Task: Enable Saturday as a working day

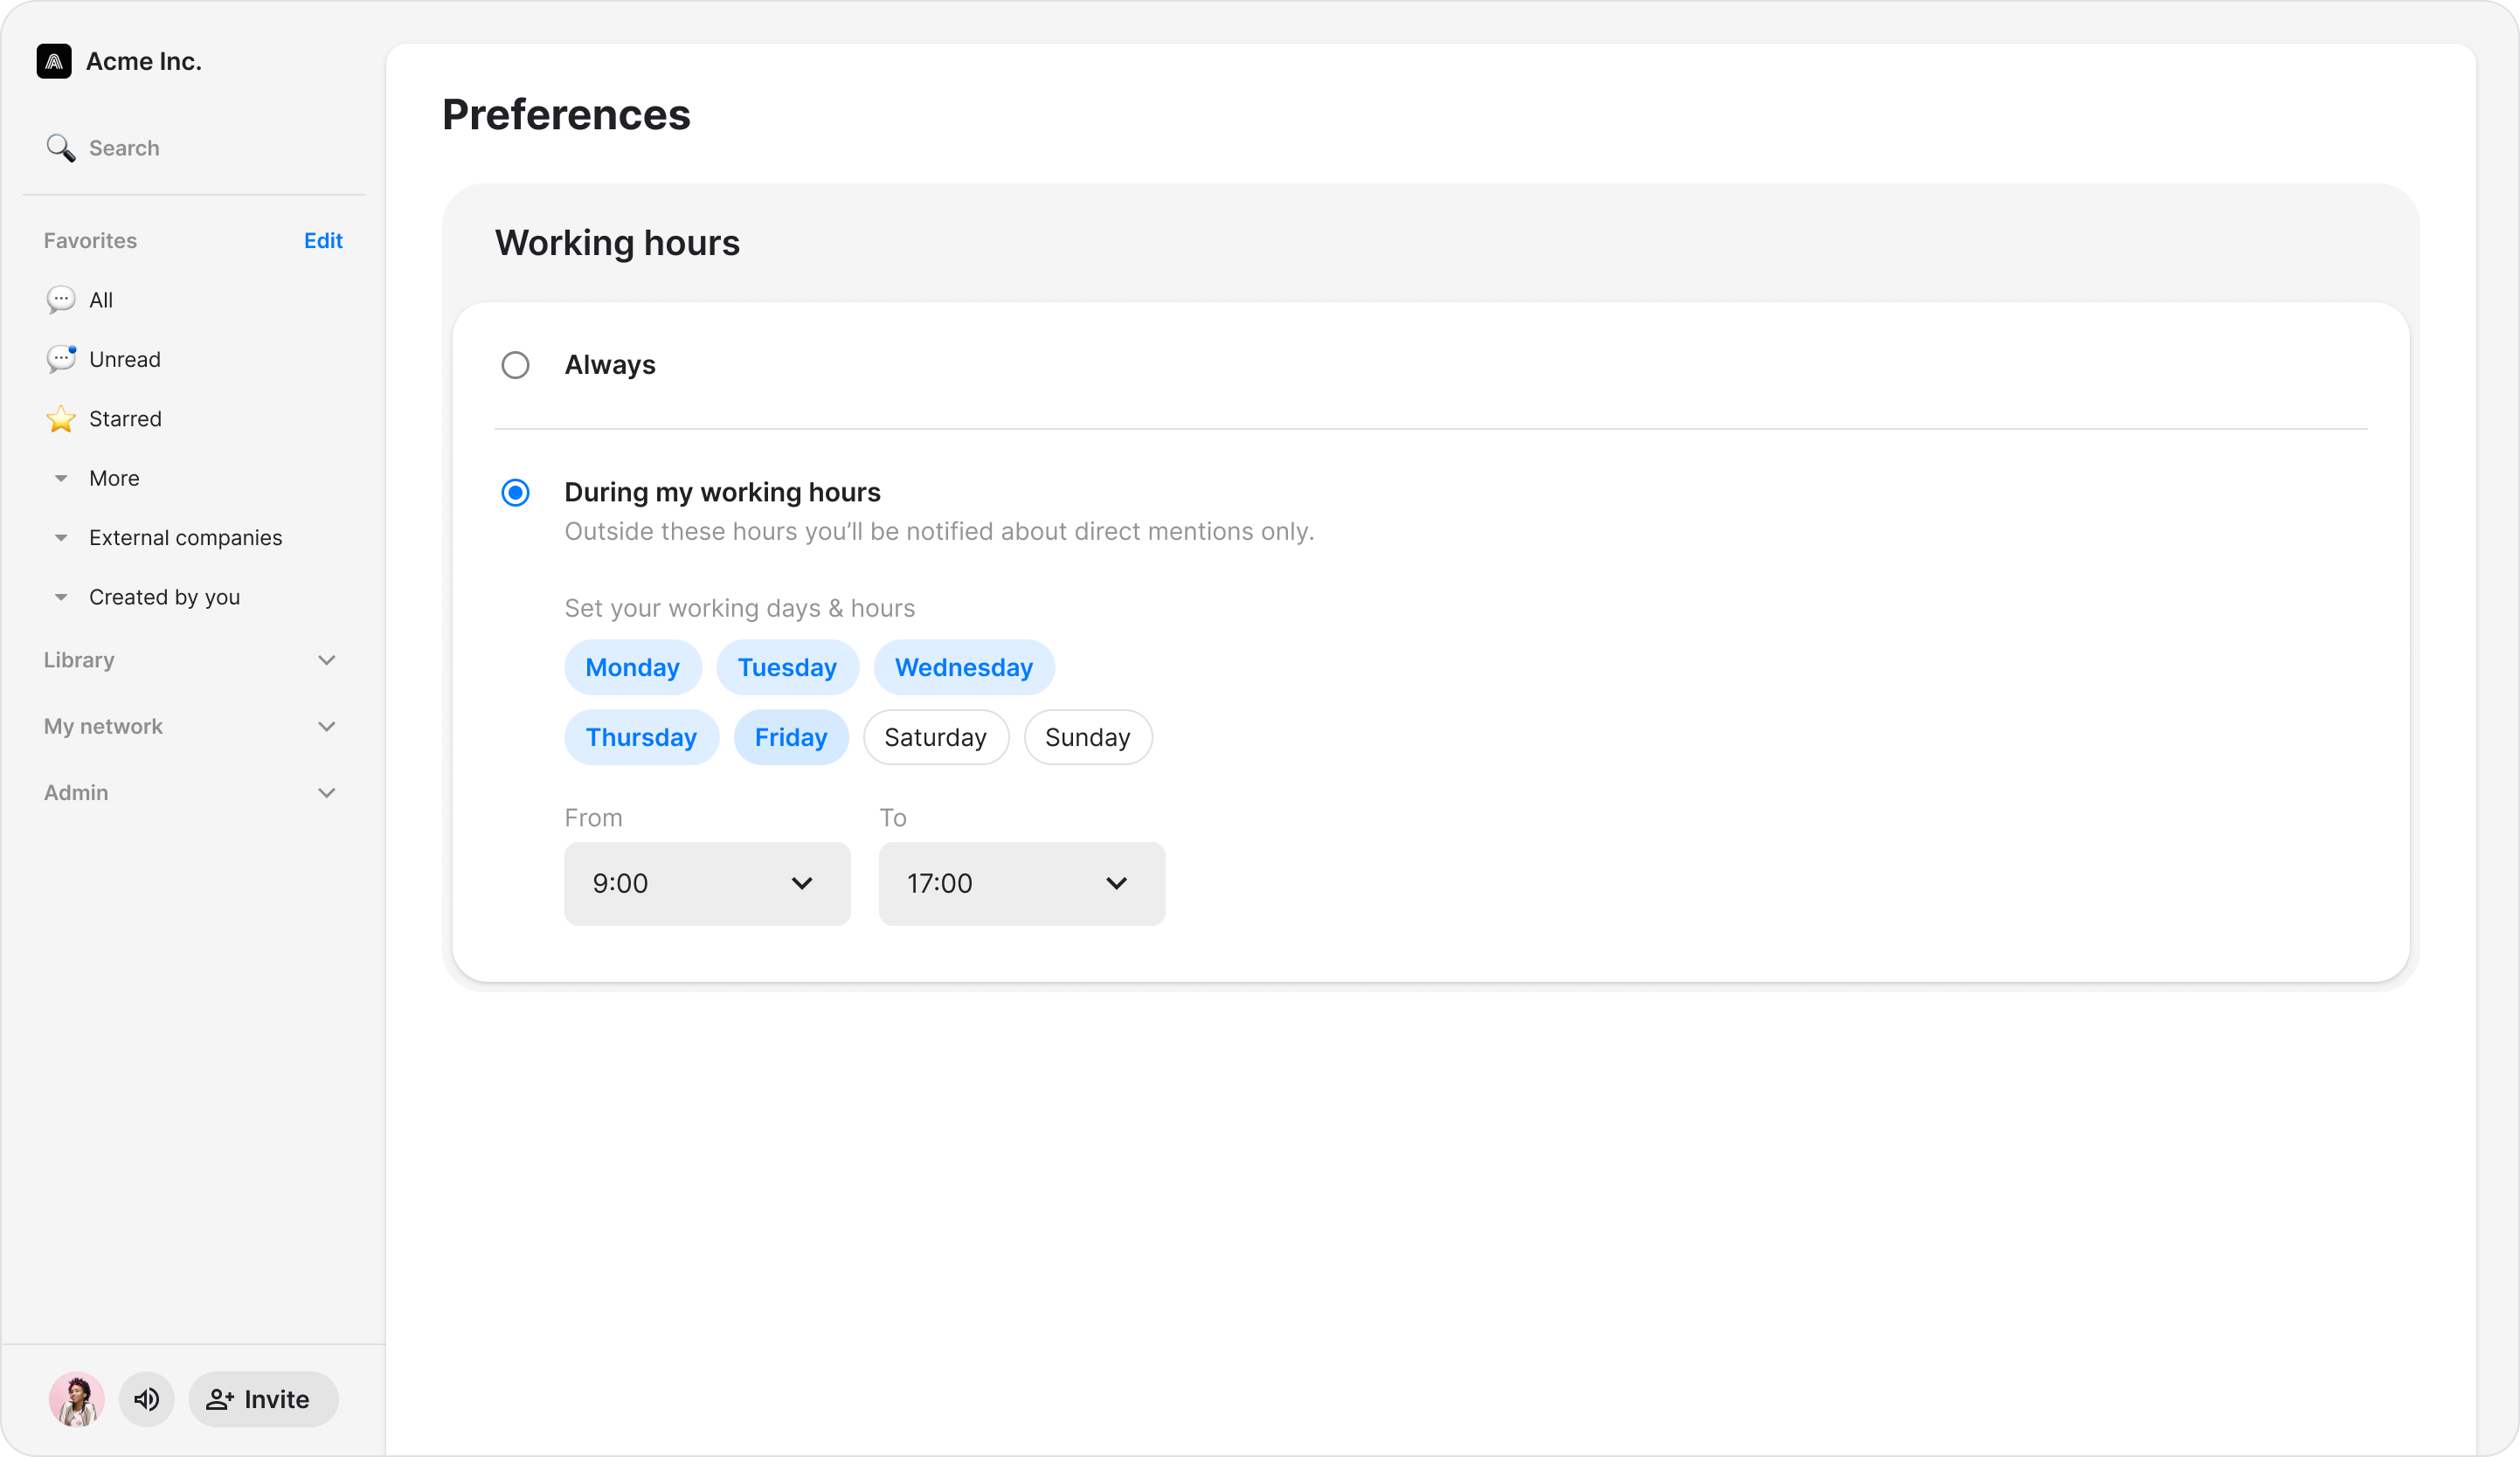Action: click(935, 737)
